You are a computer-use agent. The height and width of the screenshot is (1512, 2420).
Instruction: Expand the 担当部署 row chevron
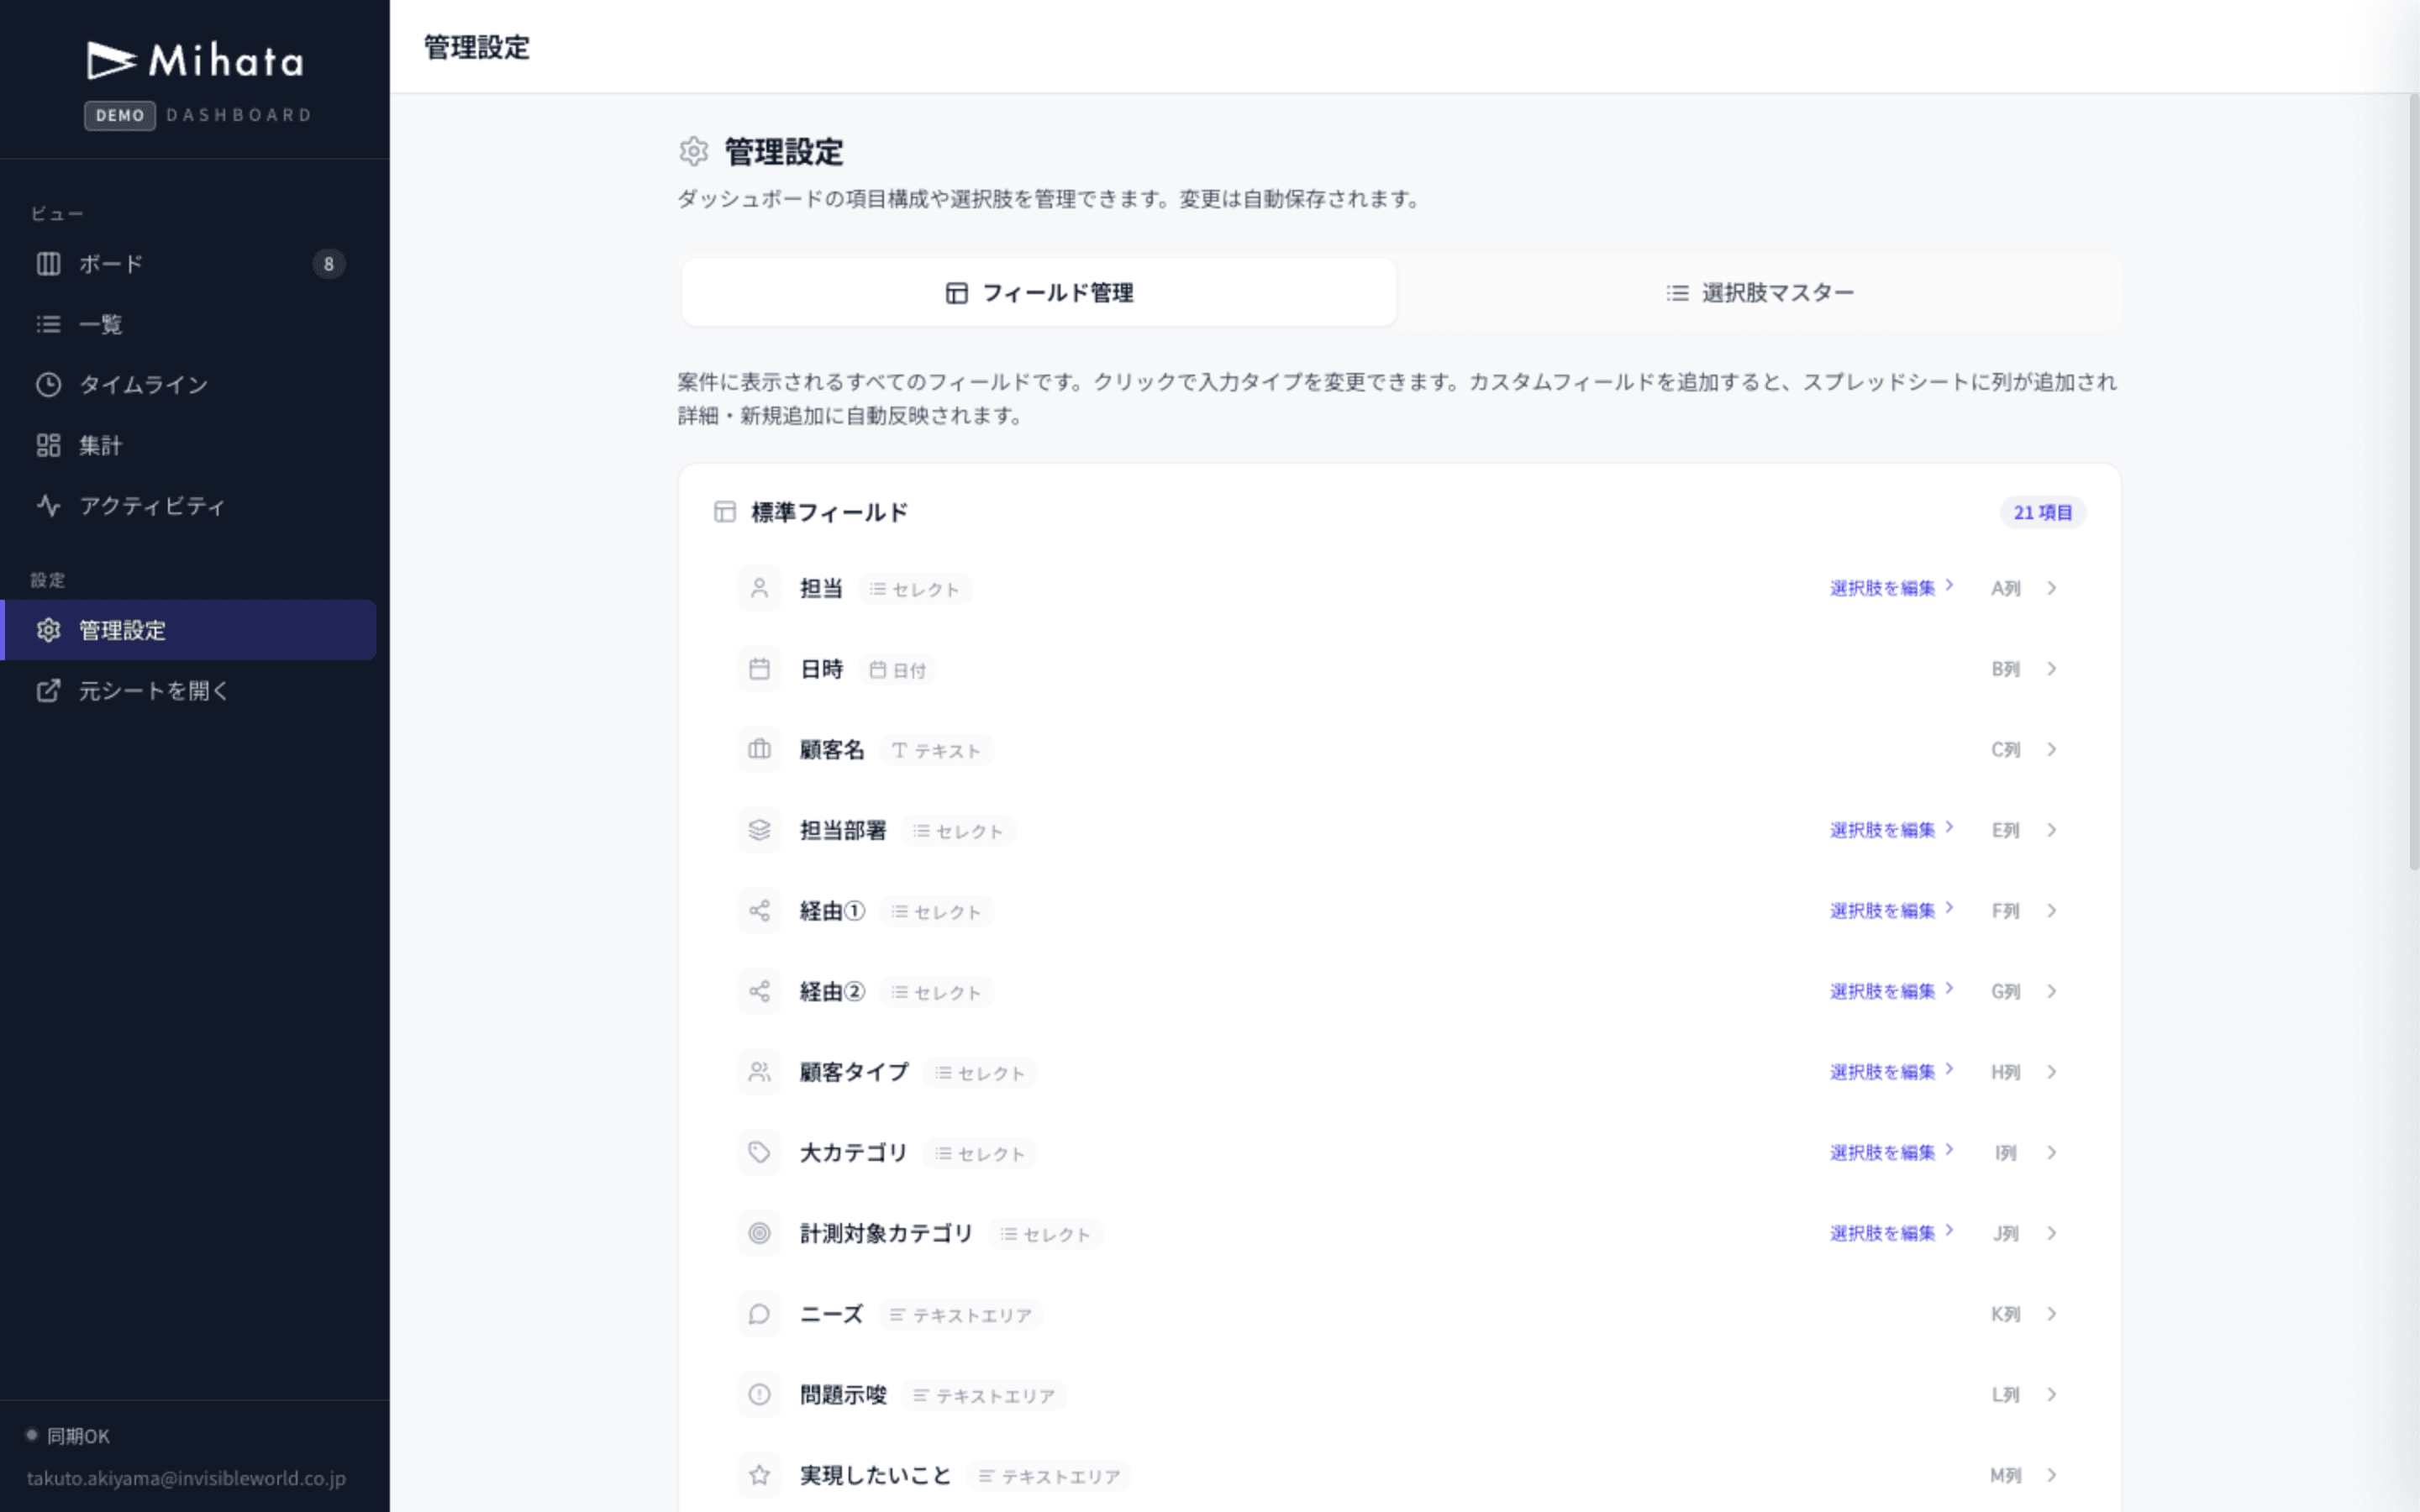pyautogui.click(x=2052, y=830)
